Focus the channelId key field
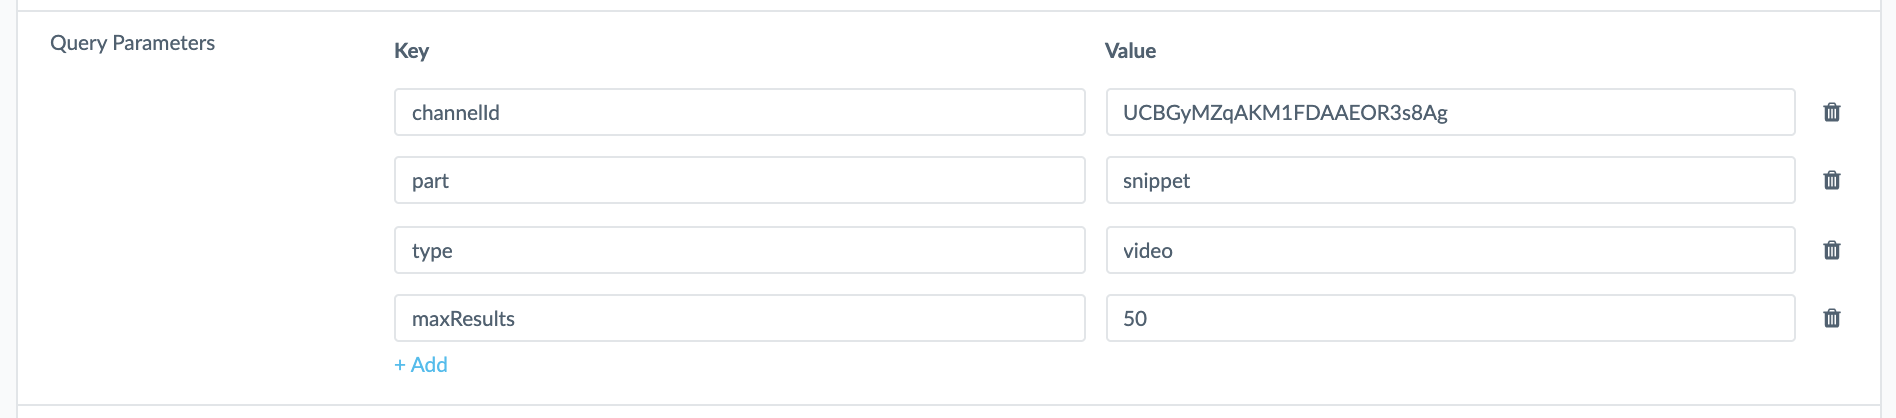Viewport: 1896px width, 418px height. click(740, 112)
